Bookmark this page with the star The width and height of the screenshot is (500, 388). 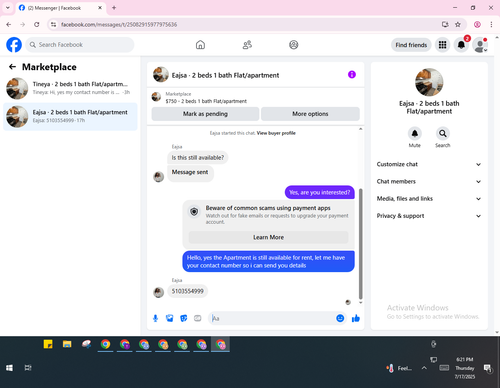(x=458, y=24)
